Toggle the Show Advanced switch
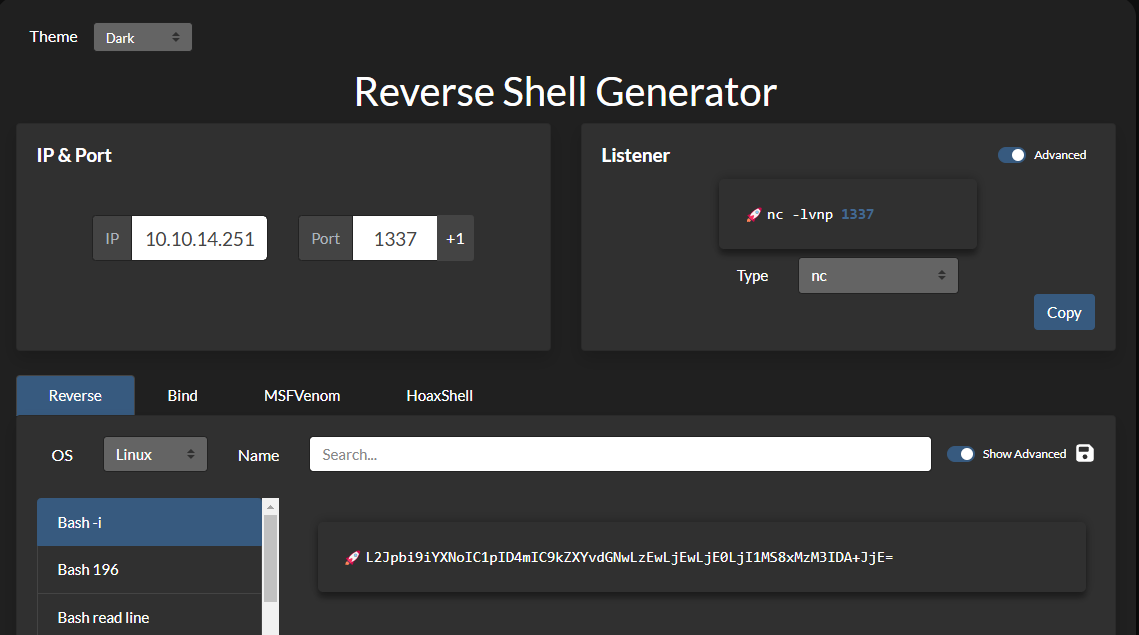 click(x=961, y=454)
